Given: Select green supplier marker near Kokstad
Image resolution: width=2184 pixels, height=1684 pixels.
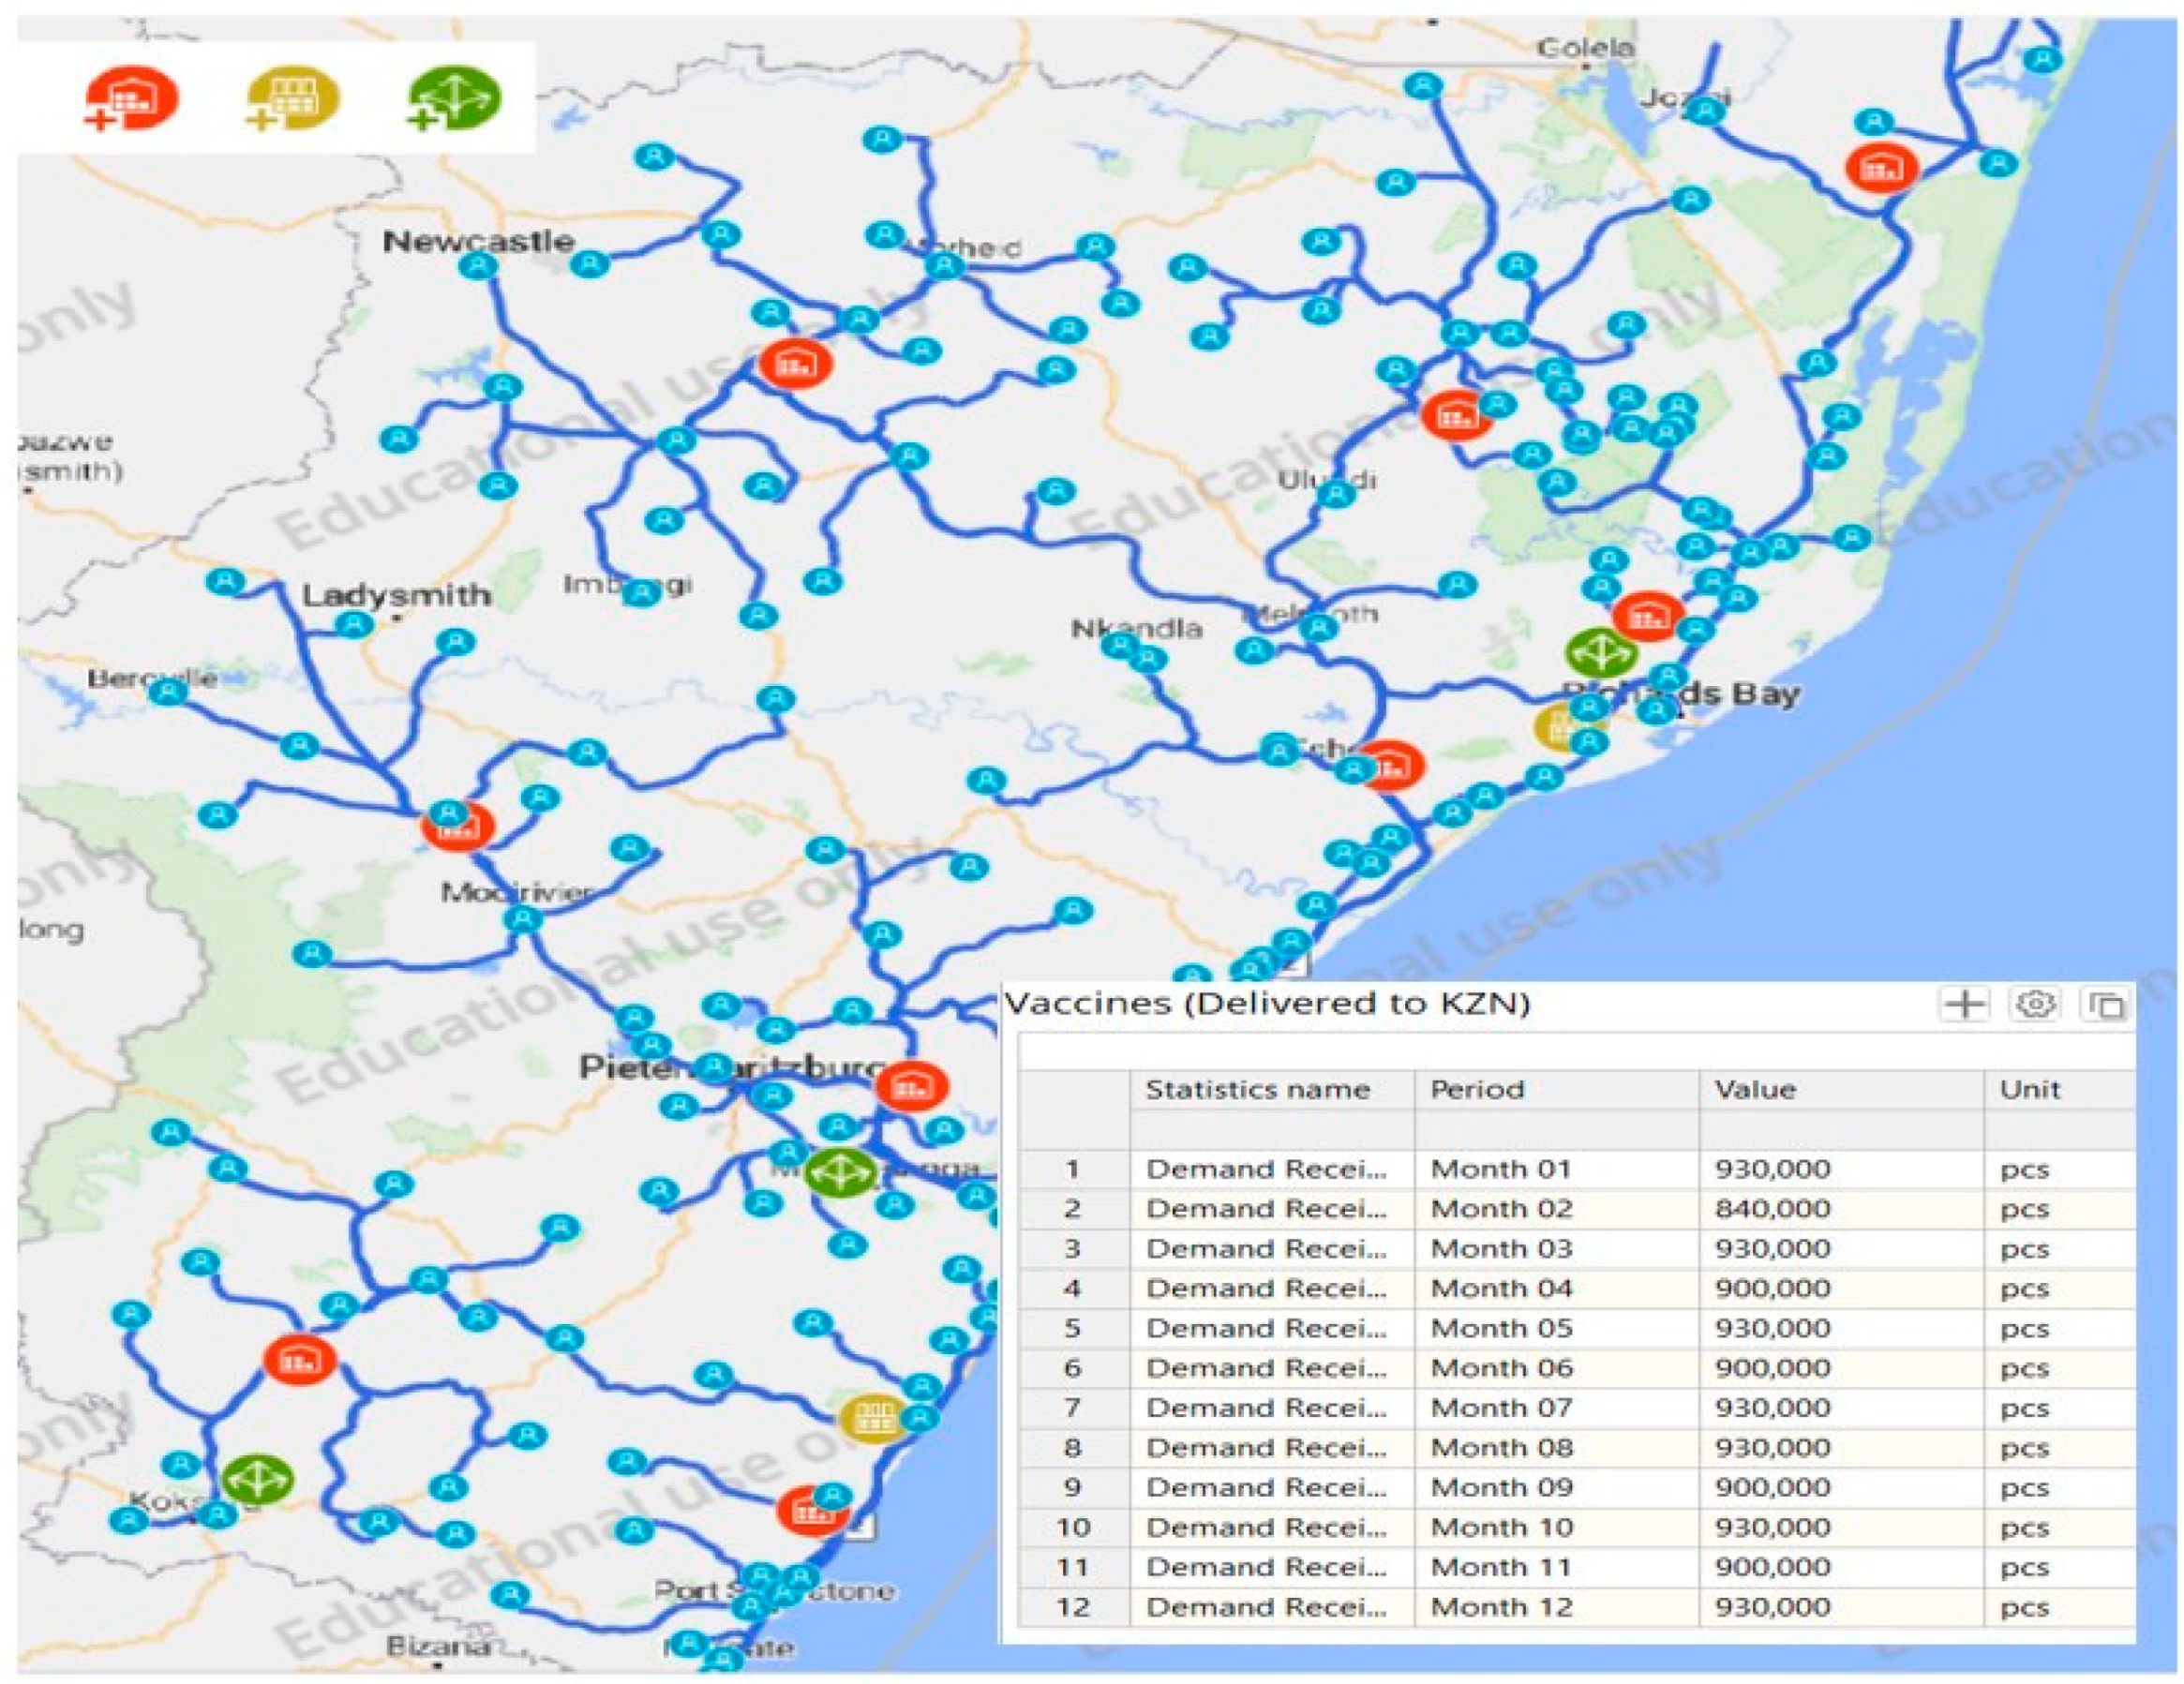Looking at the screenshot, I should pos(257,1480).
